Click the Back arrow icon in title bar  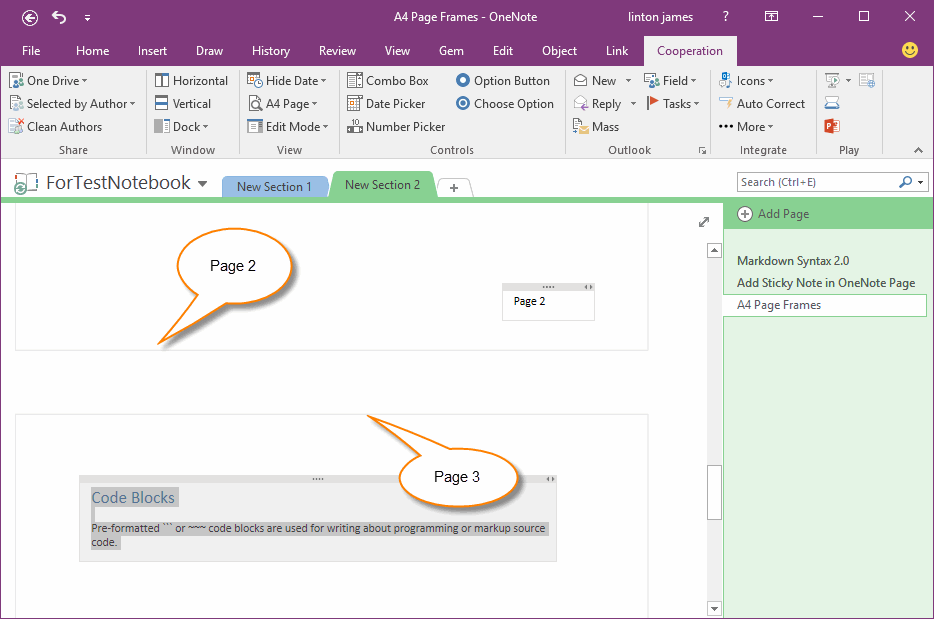(x=30, y=18)
